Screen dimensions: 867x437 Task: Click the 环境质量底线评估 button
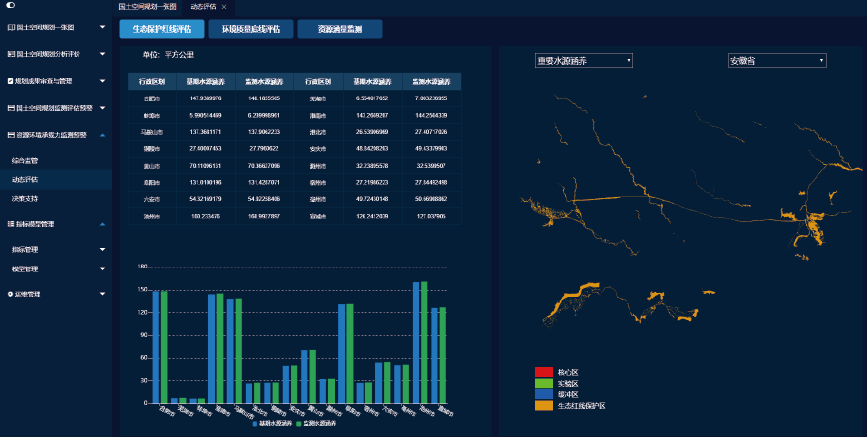(251, 29)
